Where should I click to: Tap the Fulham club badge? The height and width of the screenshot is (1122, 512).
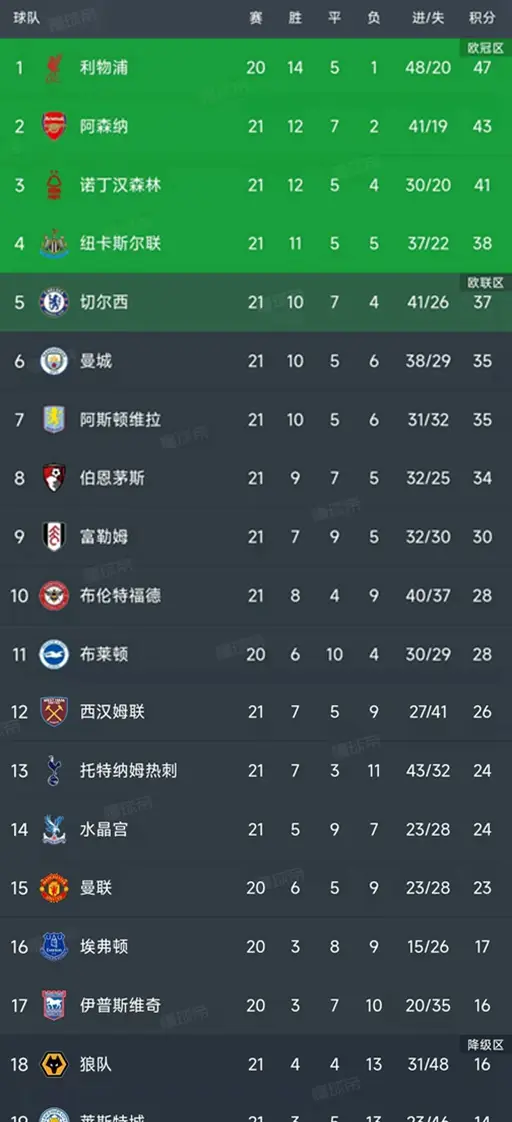coord(54,537)
